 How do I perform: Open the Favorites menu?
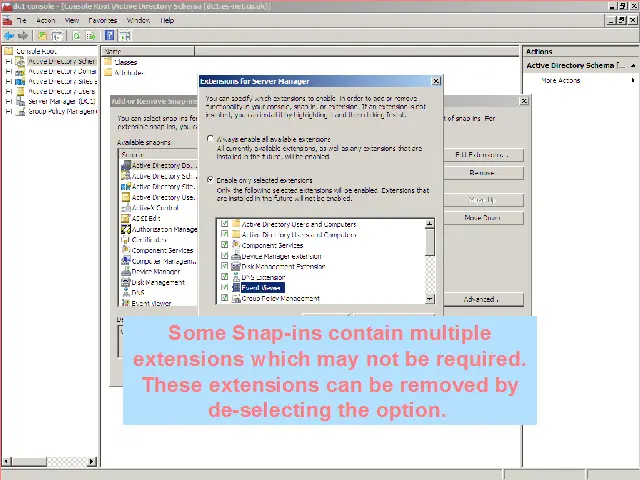tap(102, 20)
